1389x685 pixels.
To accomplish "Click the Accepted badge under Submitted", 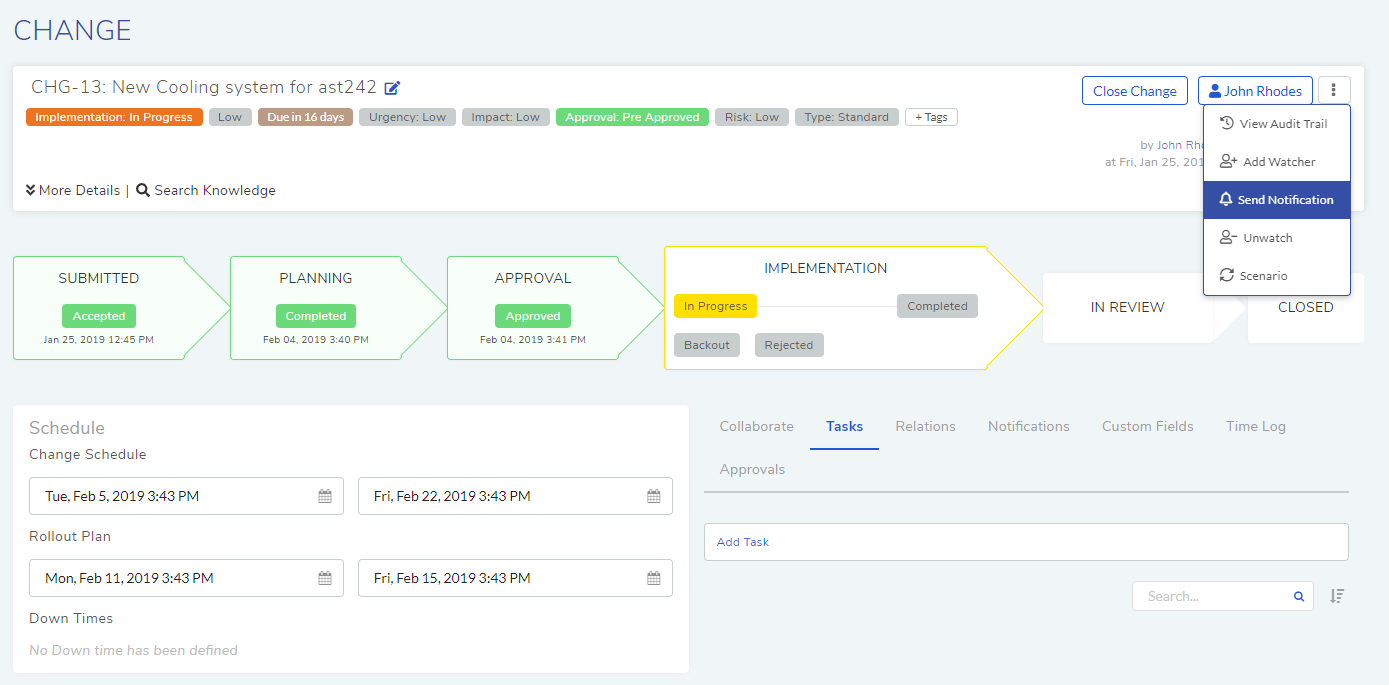I will pos(99,316).
